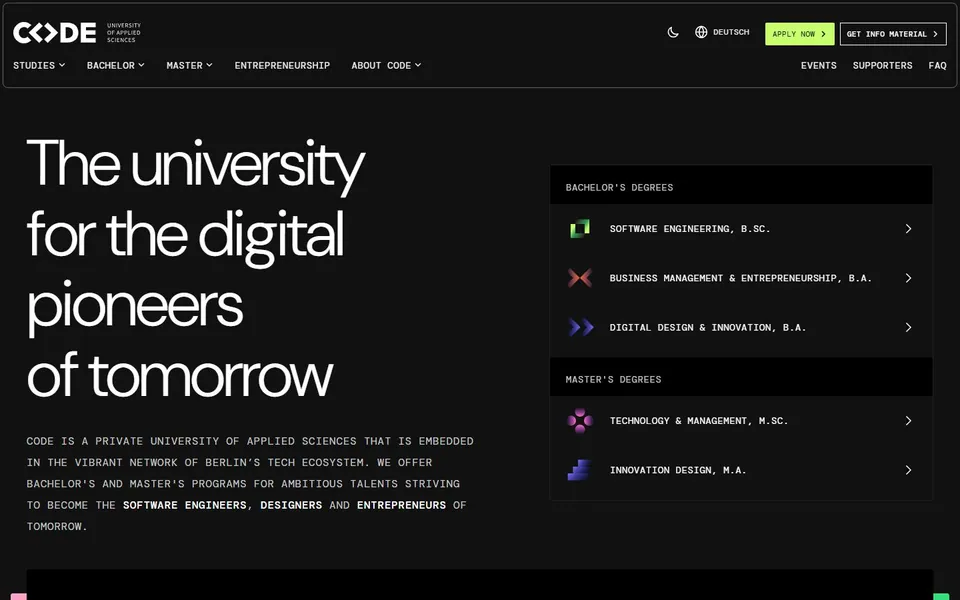The height and width of the screenshot is (600, 960).
Task: Open Technology & Management, M.Sc. program
Action: point(741,421)
